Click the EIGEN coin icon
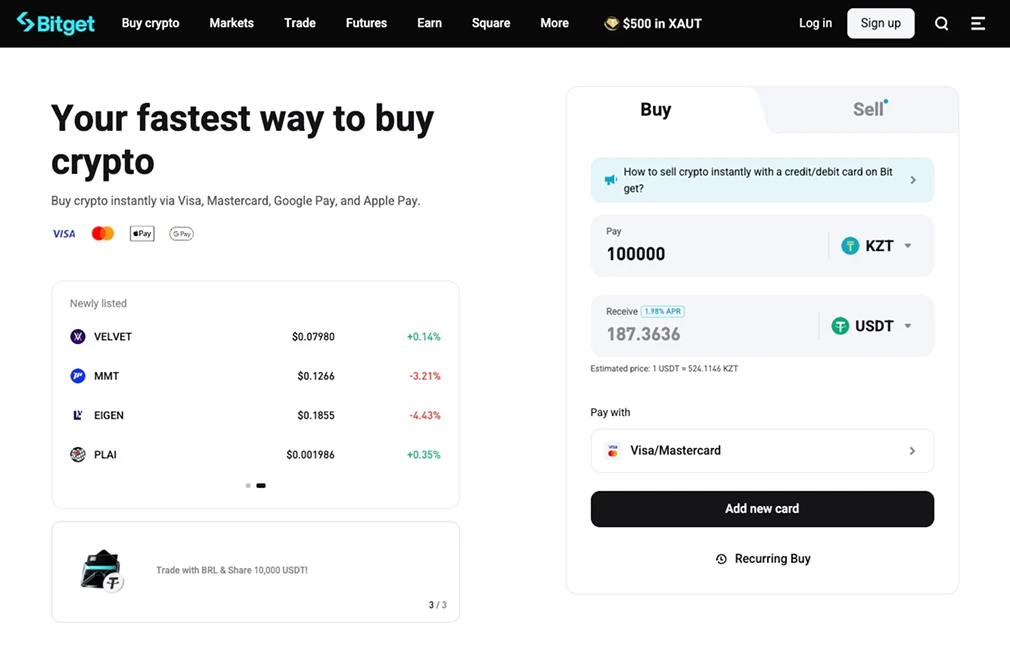 [x=77, y=415]
